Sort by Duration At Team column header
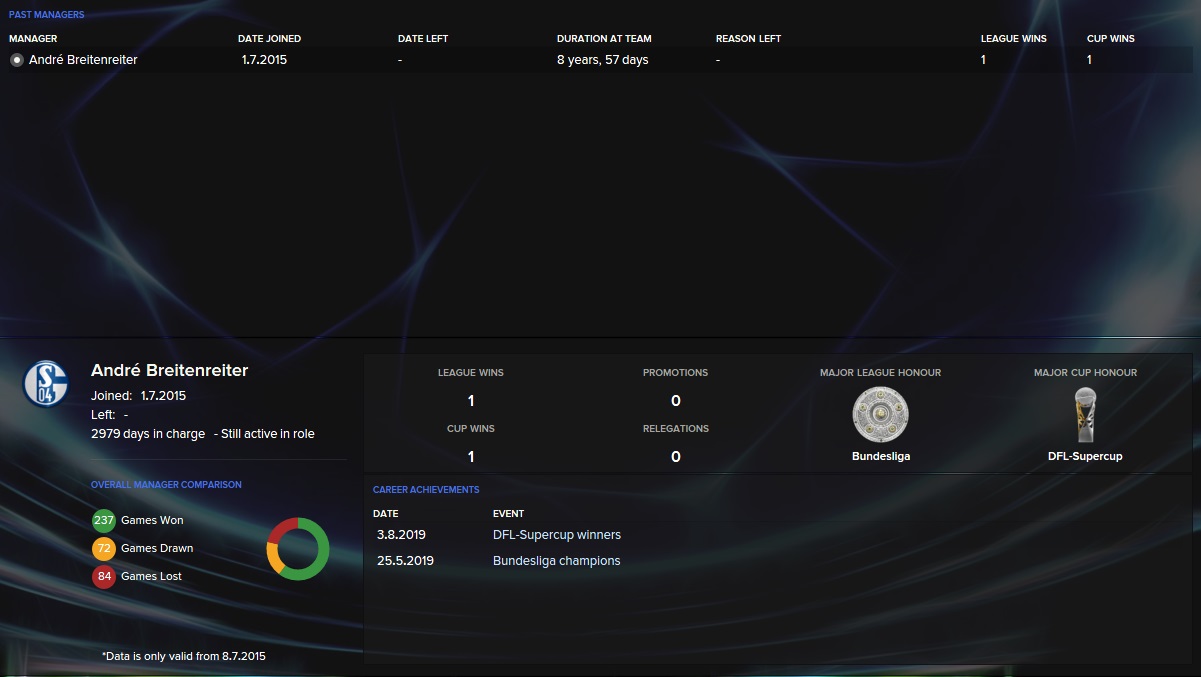The height and width of the screenshot is (677, 1201). coord(604,39)
